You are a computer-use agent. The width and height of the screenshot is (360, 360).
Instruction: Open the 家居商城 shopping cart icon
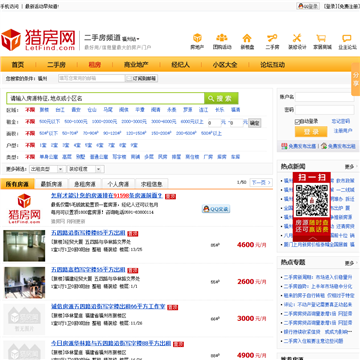click(x=322, y=41)
